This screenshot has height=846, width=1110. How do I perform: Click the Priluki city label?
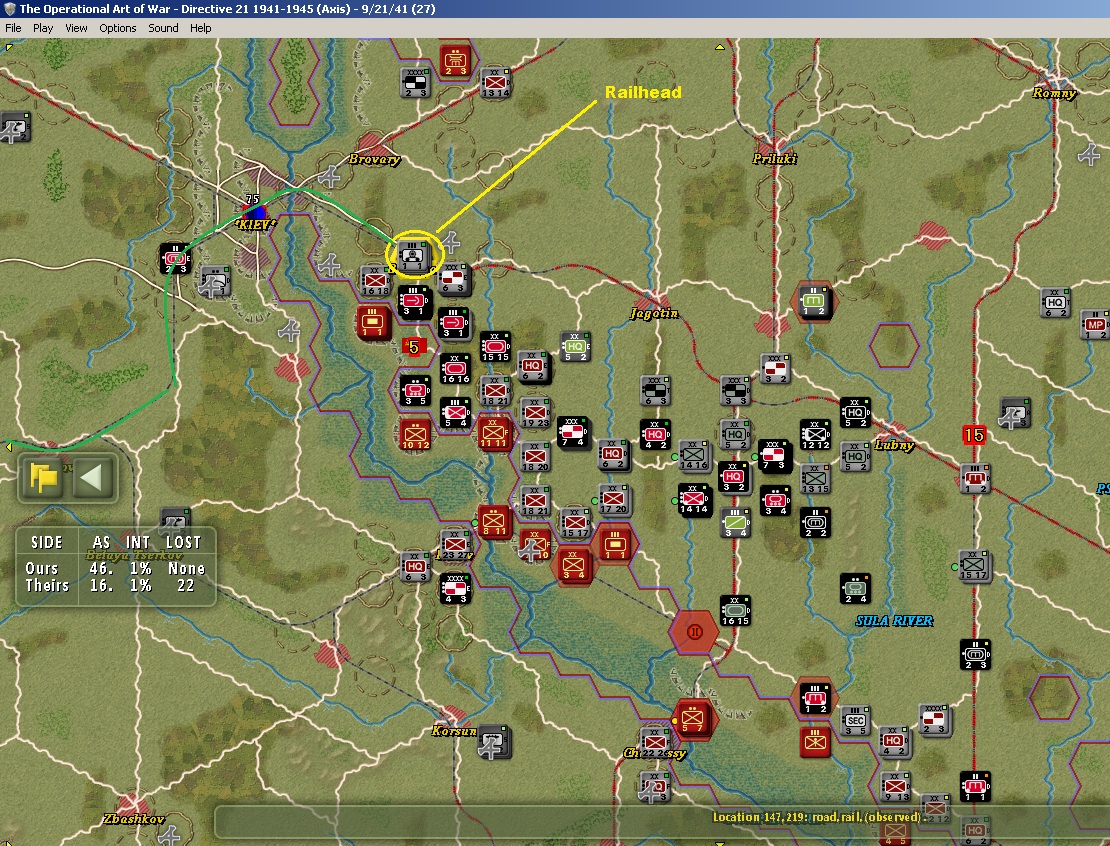click(774, 159)
